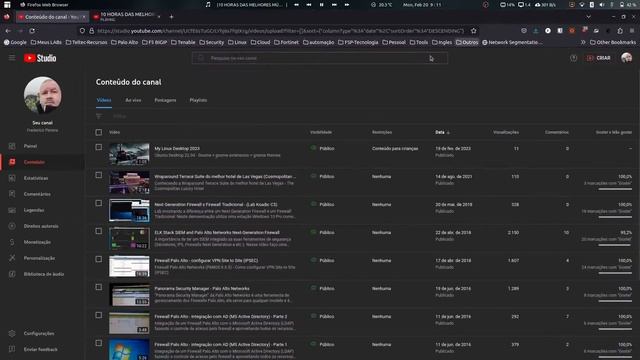Open Configurações settings in sidebar
Screen dimensions: 640x360
click(x=39, y=333)
